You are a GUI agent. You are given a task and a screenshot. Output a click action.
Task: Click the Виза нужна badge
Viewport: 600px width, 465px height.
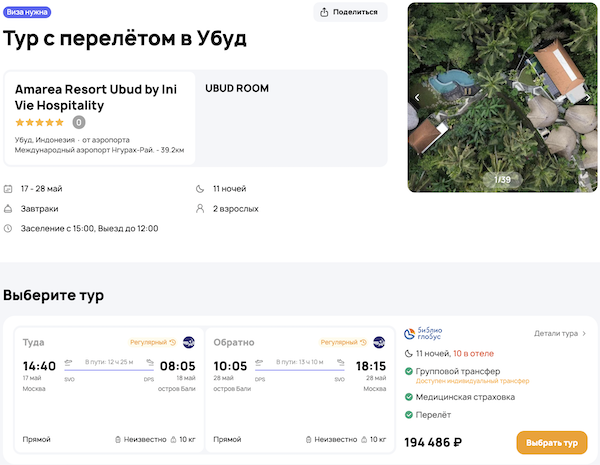28,12
